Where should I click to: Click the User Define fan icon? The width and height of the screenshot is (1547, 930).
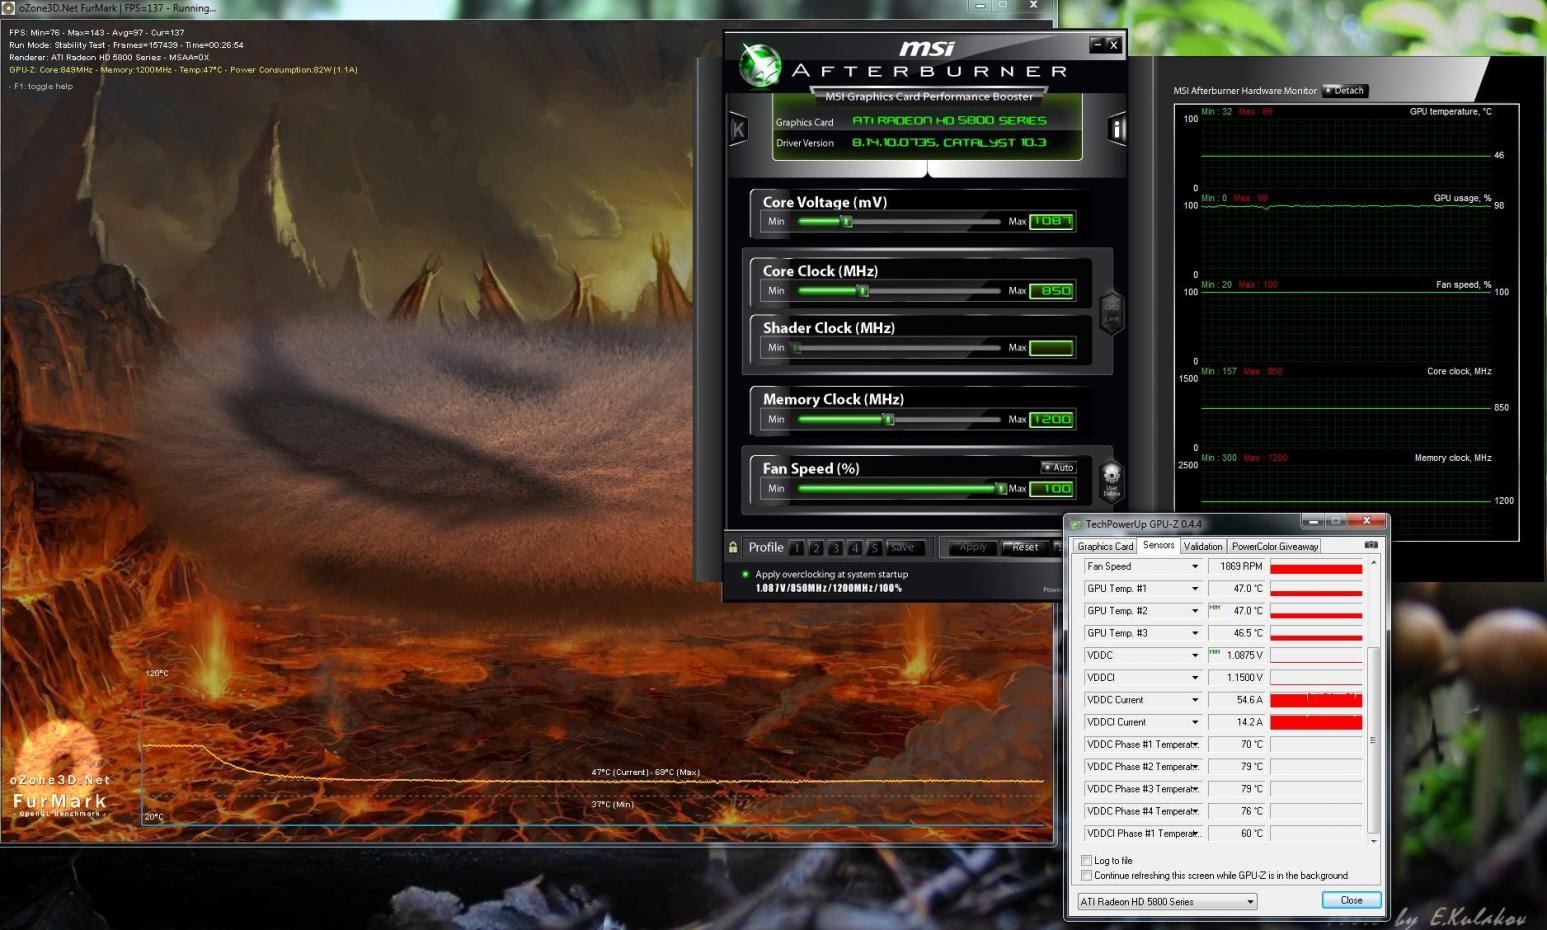(1111, 480)
